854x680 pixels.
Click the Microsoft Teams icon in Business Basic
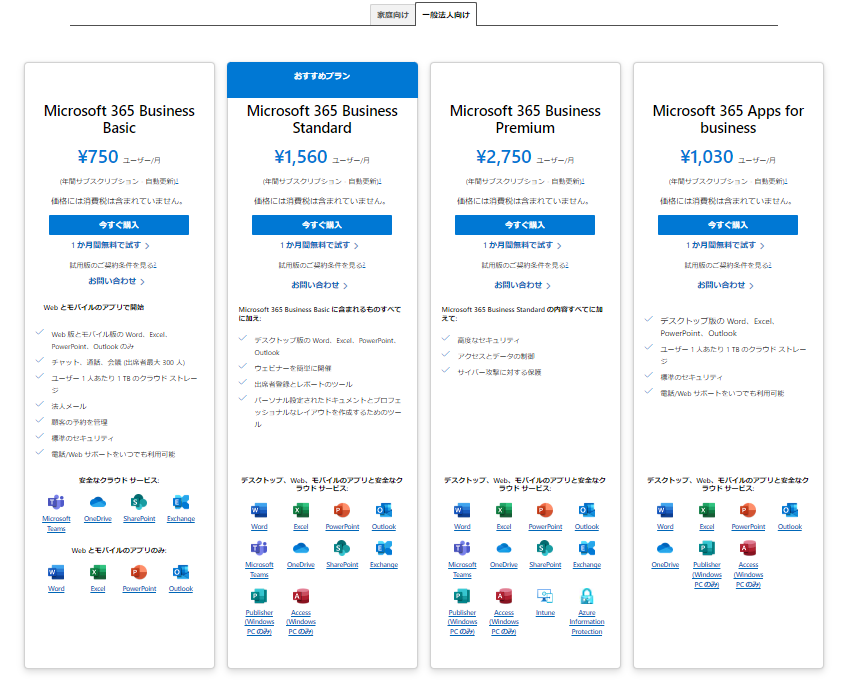tap(56, 502)
